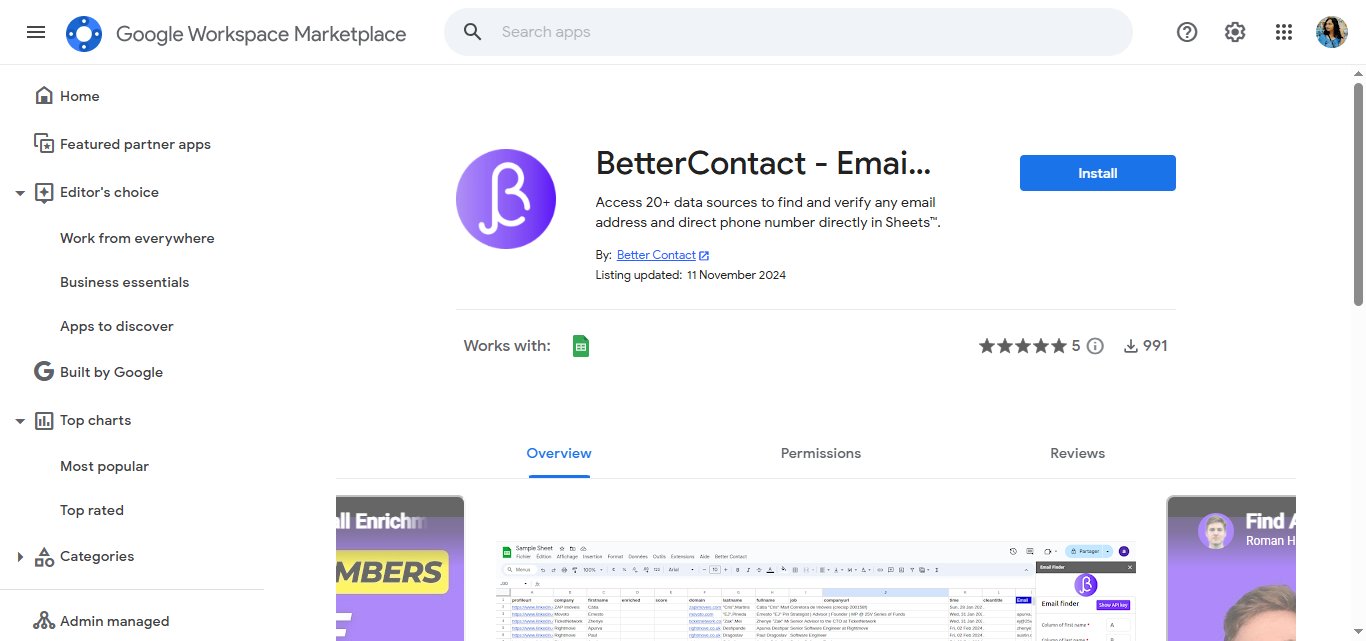The height and width of the screenshot is (641, 1366).
Task: Switch to the Reviews tab
Action: 1077,453
